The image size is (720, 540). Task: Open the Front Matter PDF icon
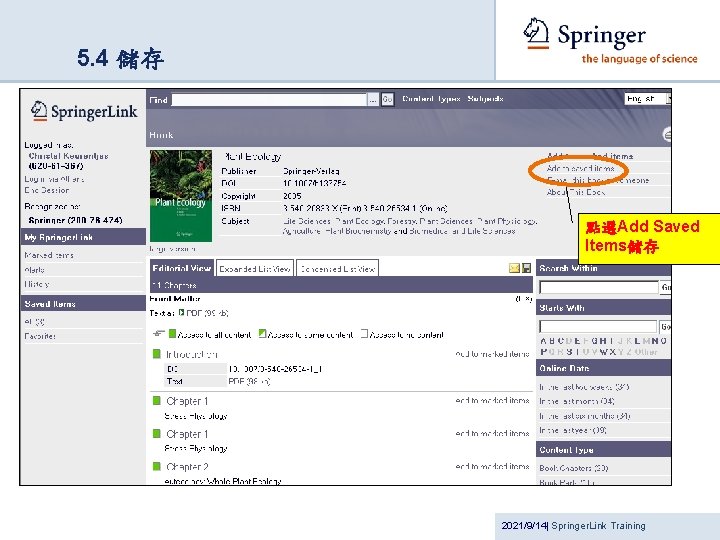181,313
